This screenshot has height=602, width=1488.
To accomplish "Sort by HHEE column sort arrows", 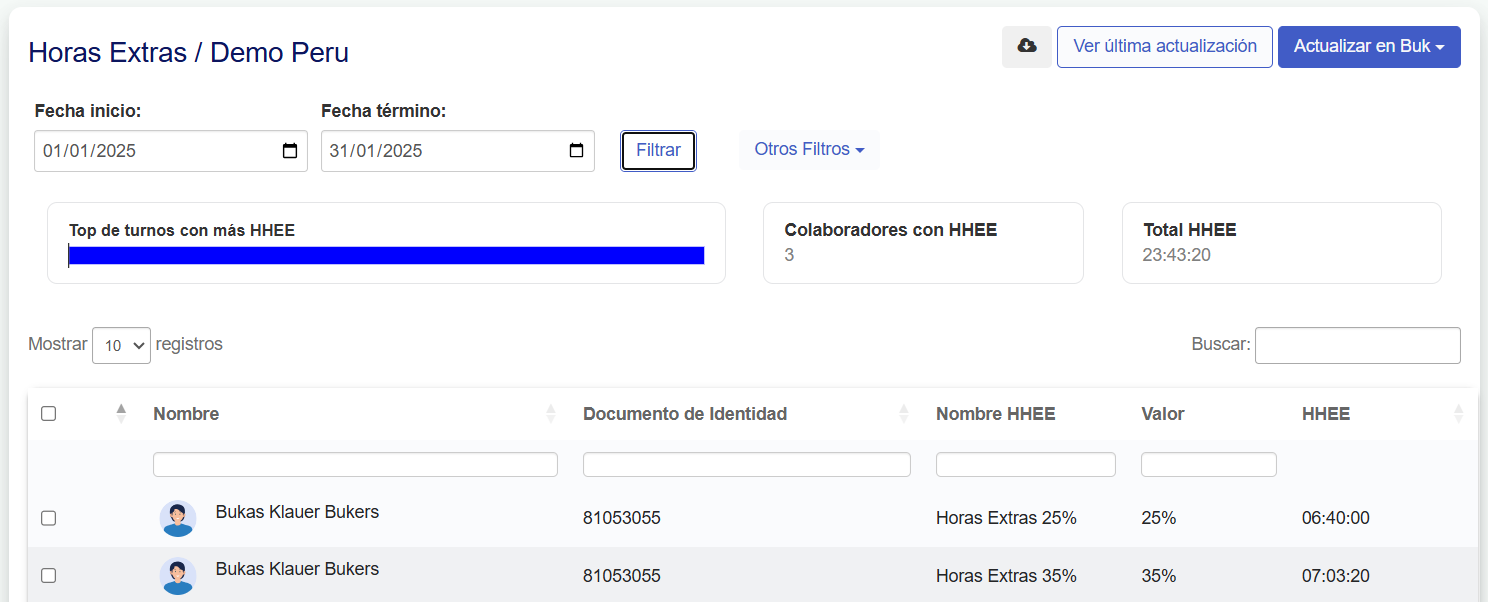I will pyautogui.click(x=1458, y=414).
